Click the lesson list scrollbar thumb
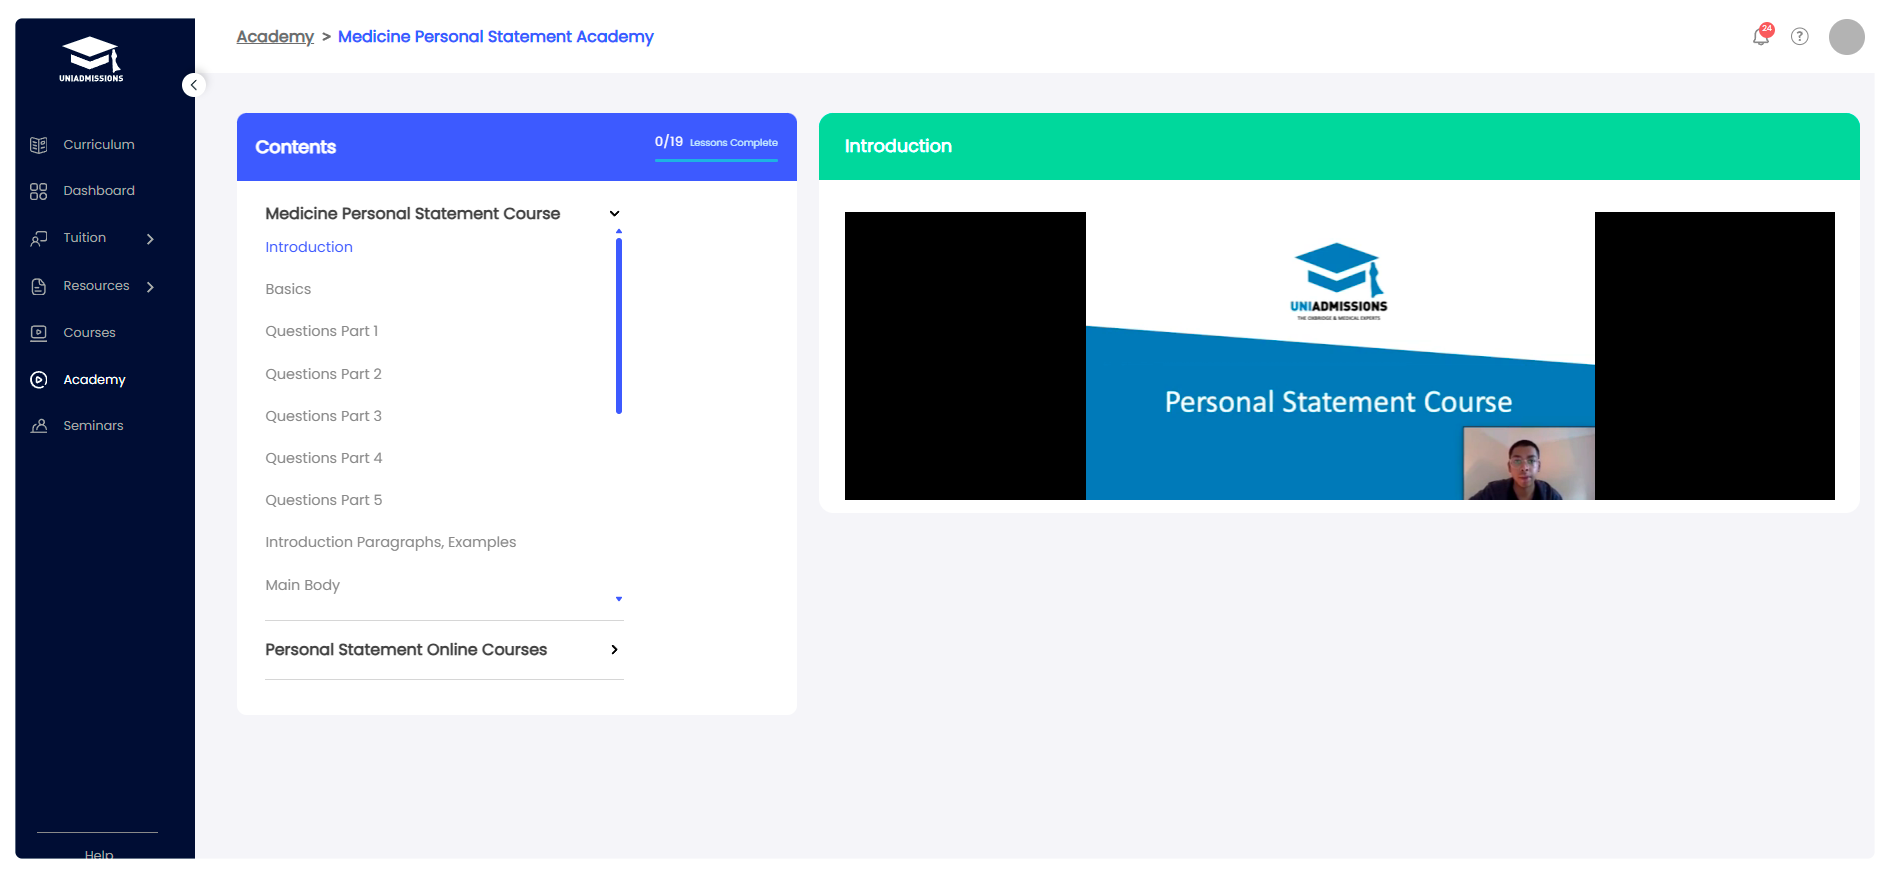 619,325
